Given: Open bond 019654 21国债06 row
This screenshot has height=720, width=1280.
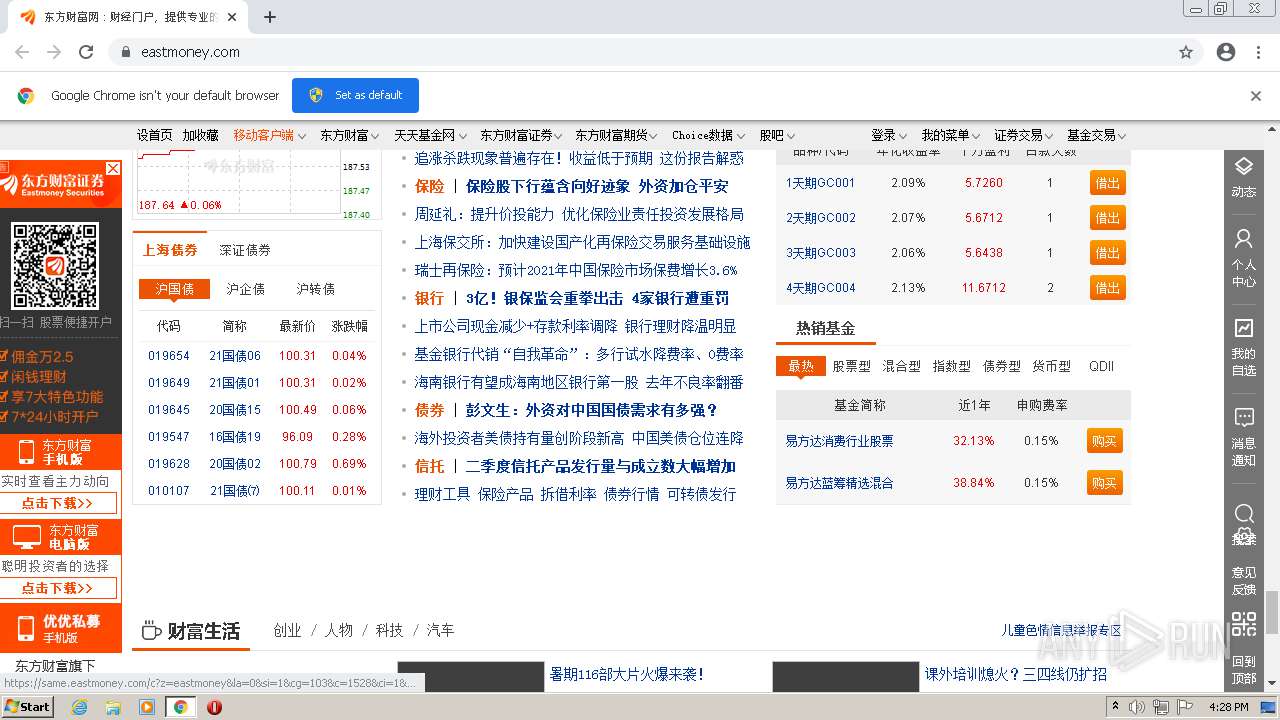Looking at the screenshot, I should 257,356.
